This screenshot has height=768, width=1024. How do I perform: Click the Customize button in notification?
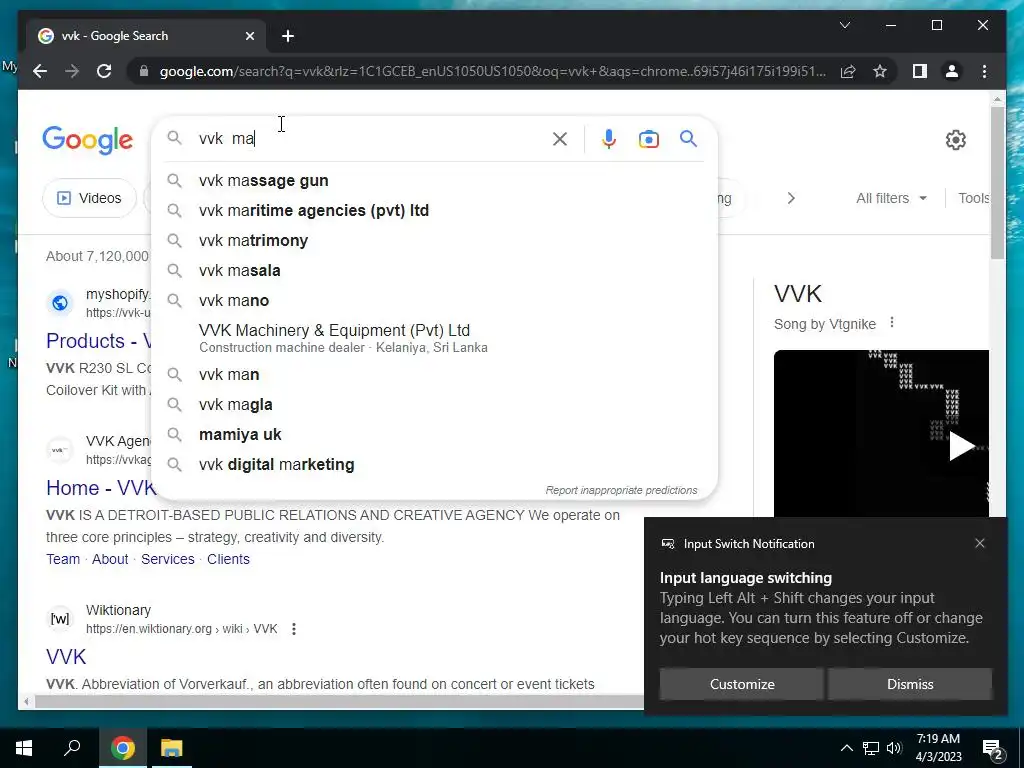[742, 684]
